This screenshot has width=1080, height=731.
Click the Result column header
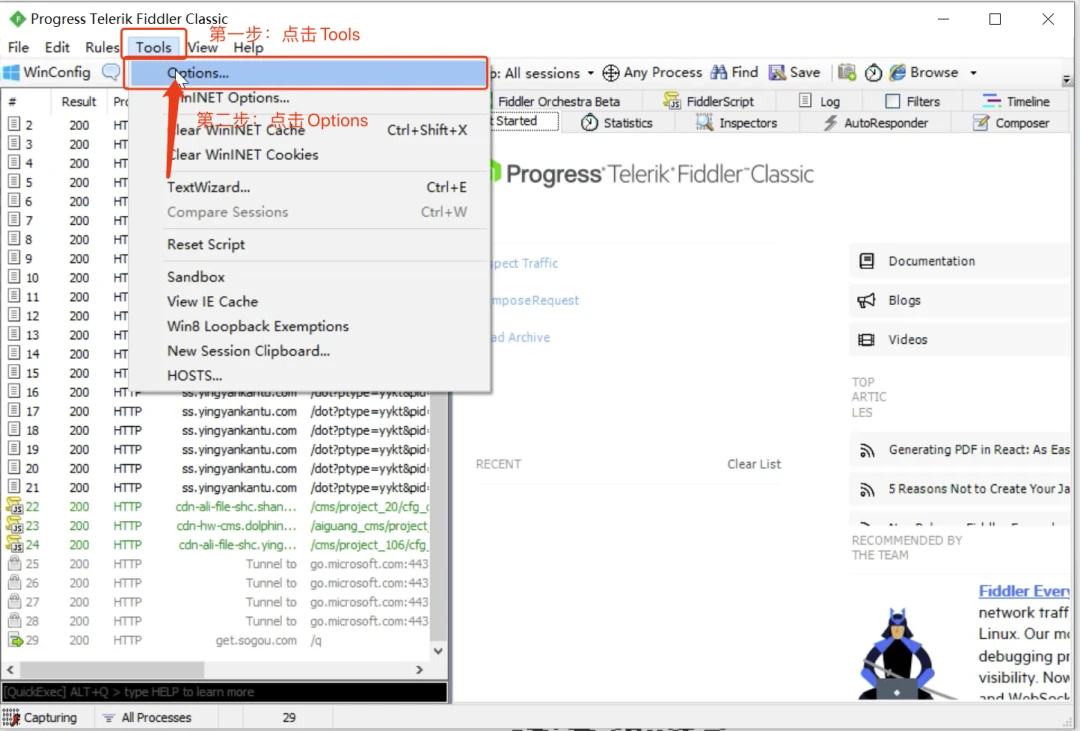(79, 101)
